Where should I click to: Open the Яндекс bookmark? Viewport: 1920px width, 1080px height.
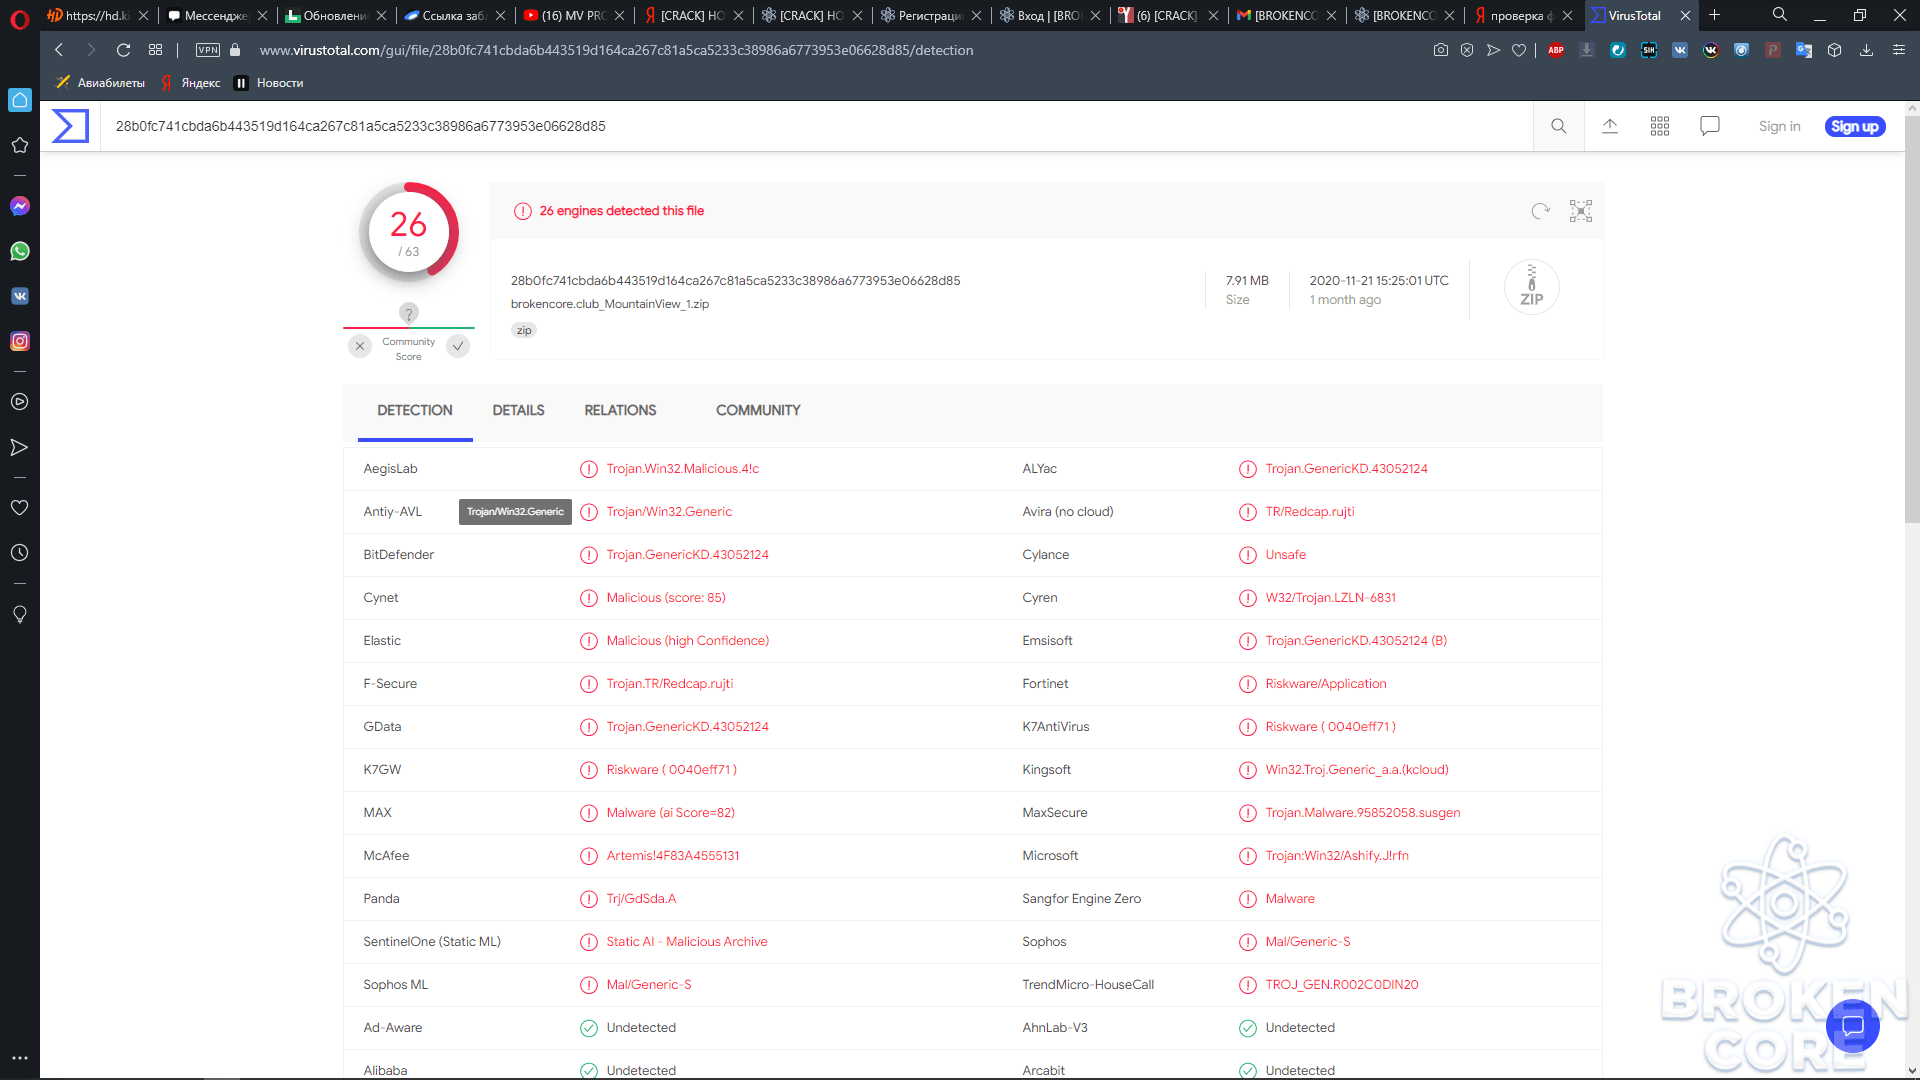(190, 83)
